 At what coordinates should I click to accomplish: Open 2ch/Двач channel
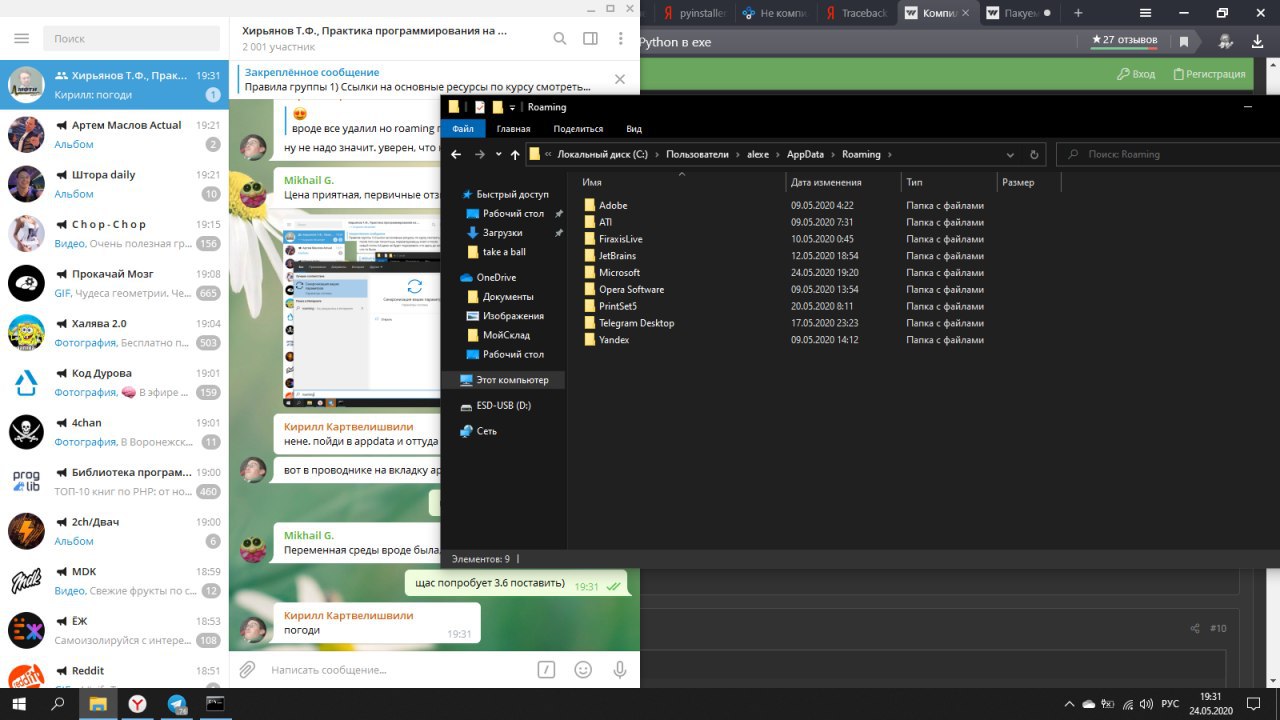click(x=114, y=531)
